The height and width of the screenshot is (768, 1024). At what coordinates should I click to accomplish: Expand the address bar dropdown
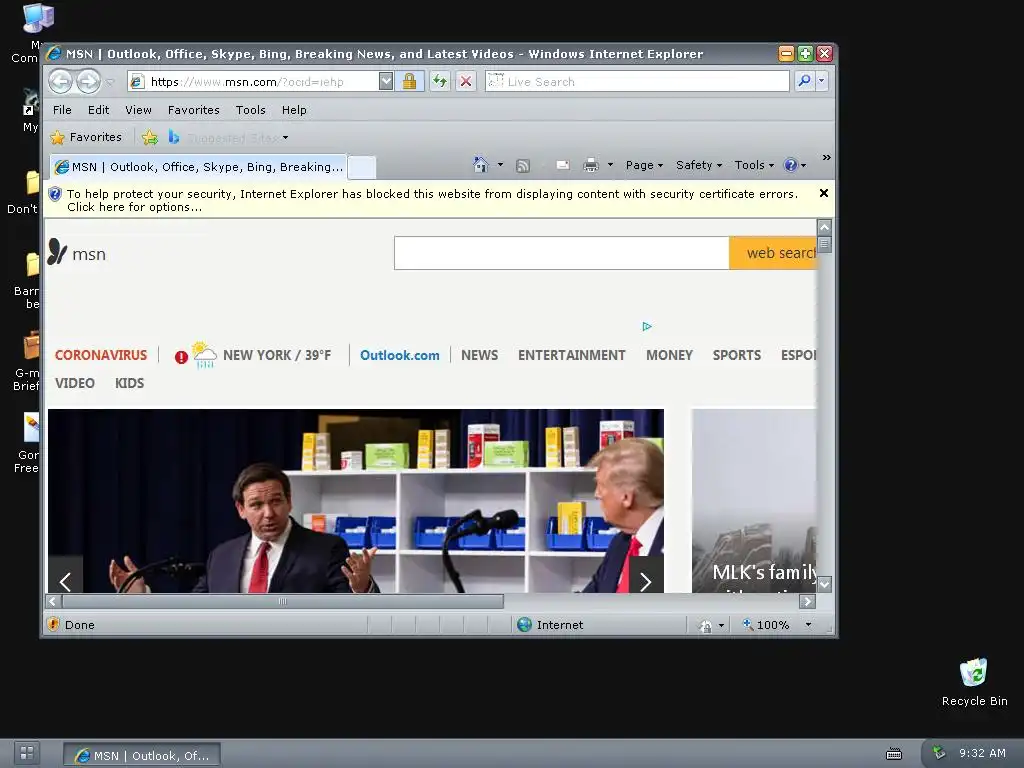(x=386, y=82)
